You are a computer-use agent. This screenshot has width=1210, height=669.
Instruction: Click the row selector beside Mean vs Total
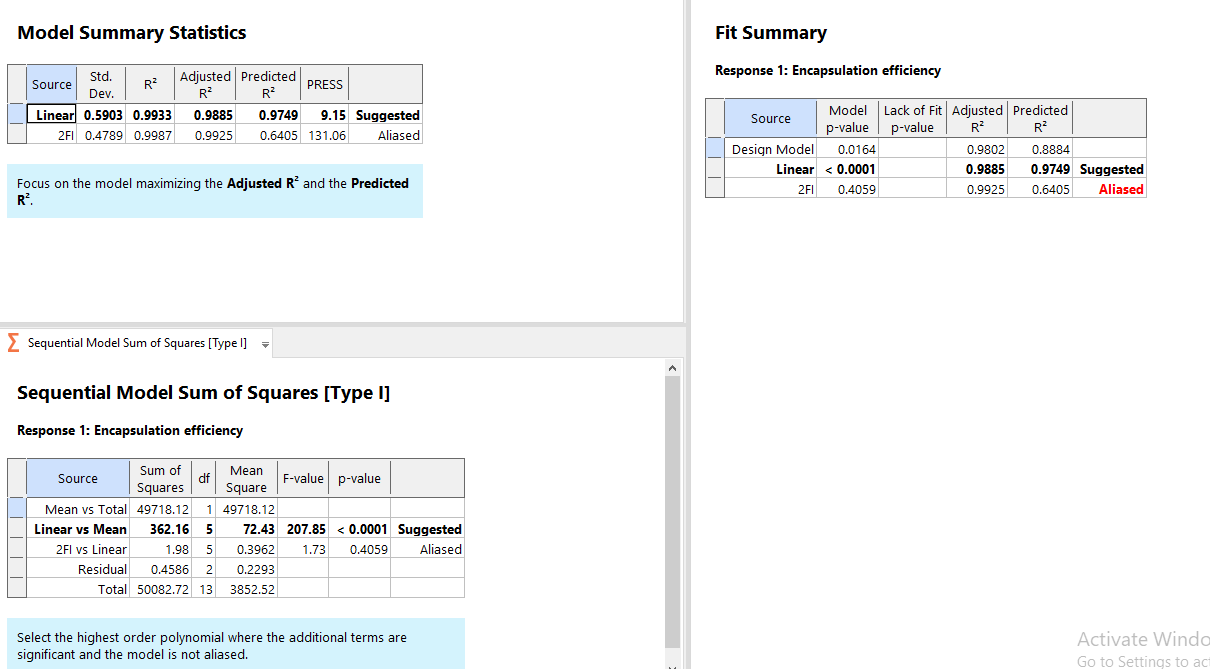16,509
